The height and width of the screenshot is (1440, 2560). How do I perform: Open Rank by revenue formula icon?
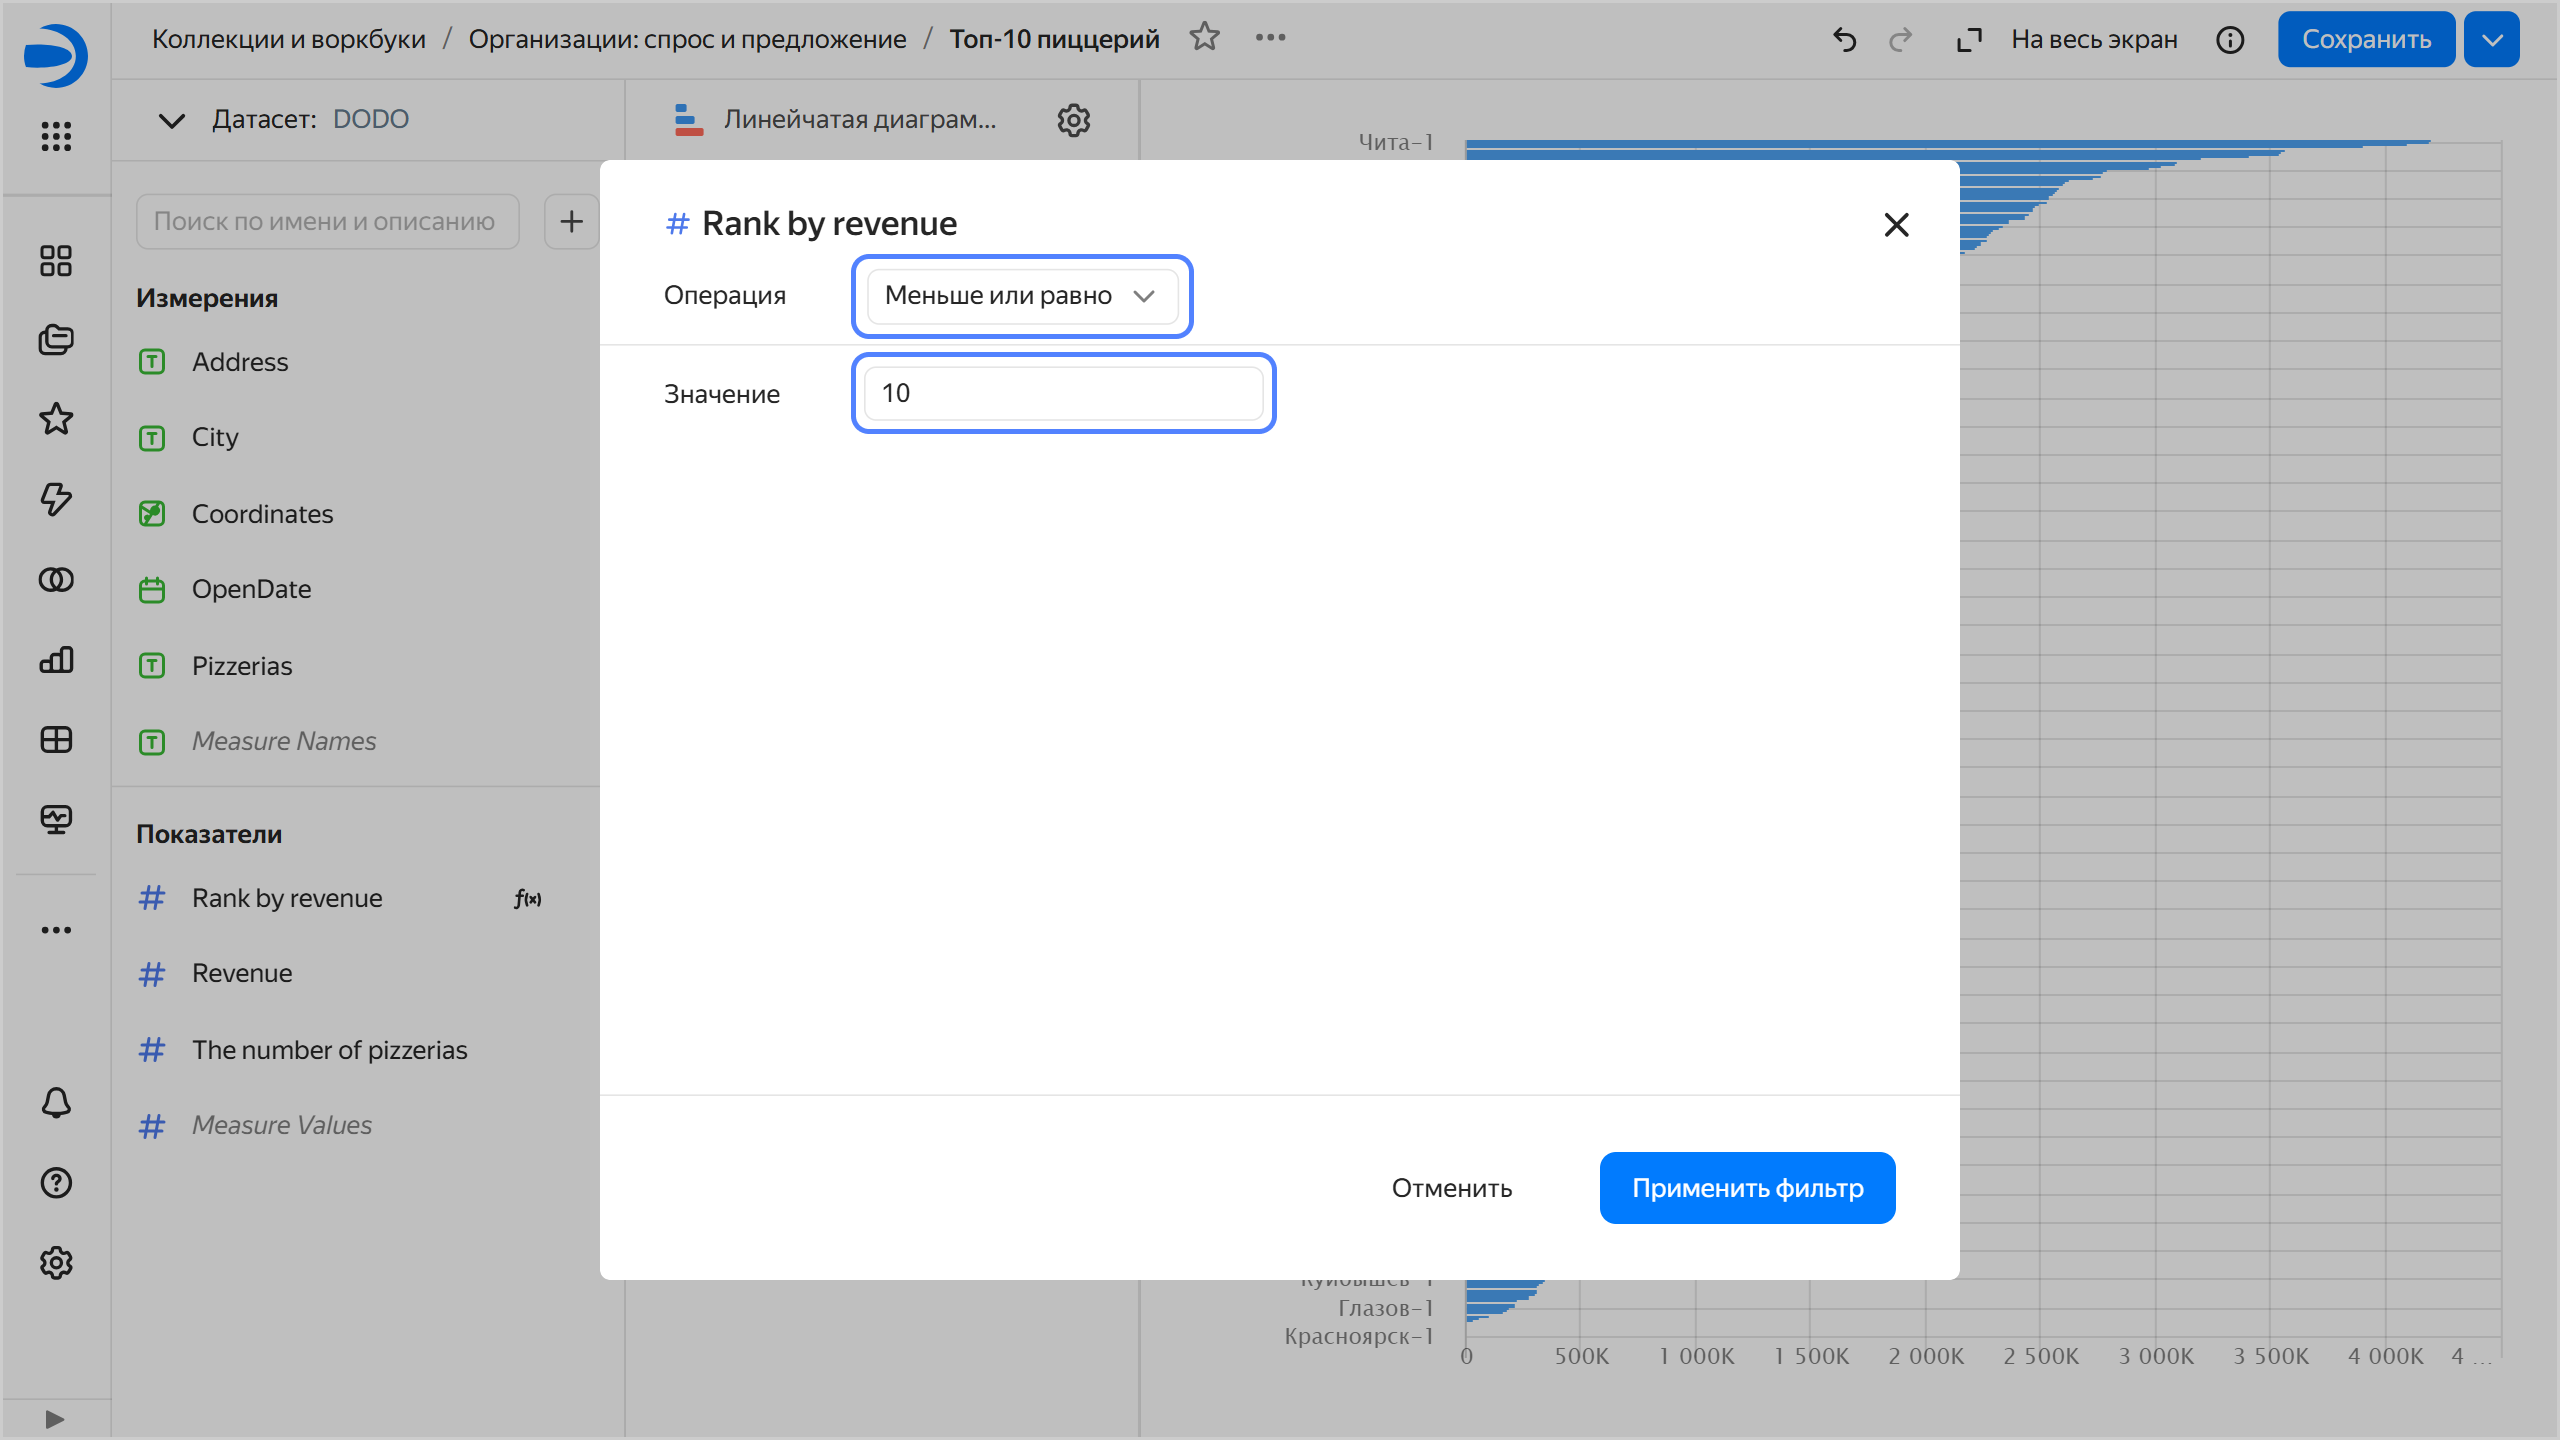coord(528,899)
